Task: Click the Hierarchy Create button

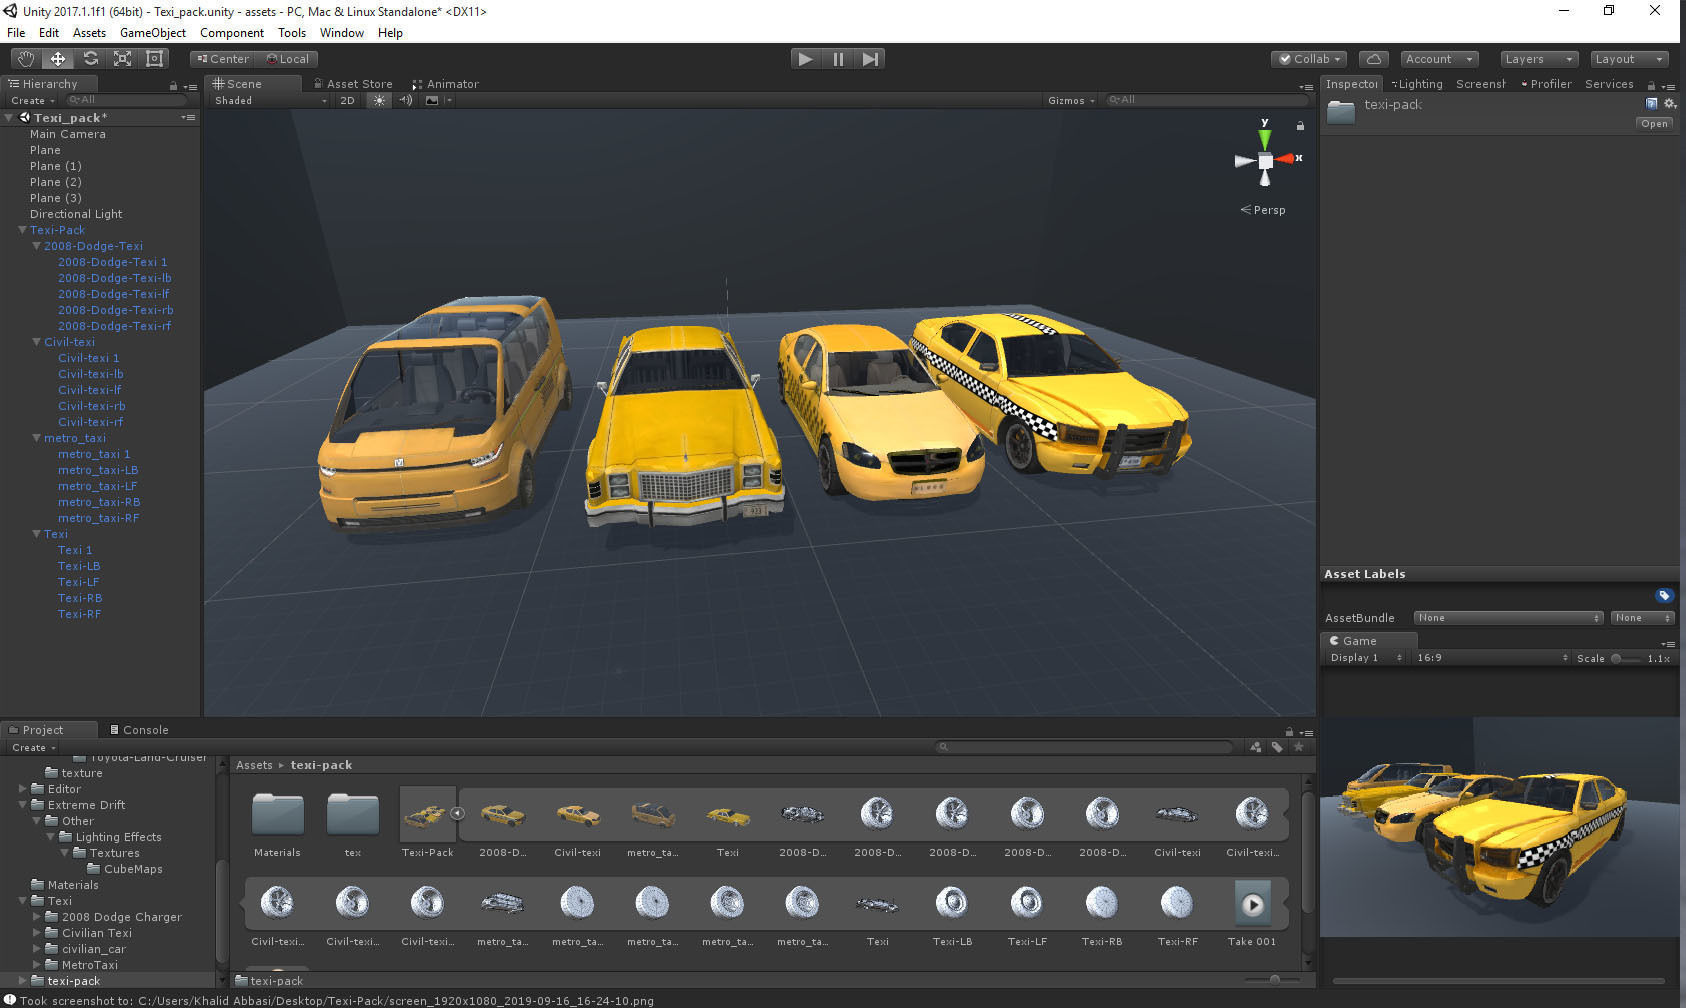Action: pyautogui.click(x=32, y=100)
